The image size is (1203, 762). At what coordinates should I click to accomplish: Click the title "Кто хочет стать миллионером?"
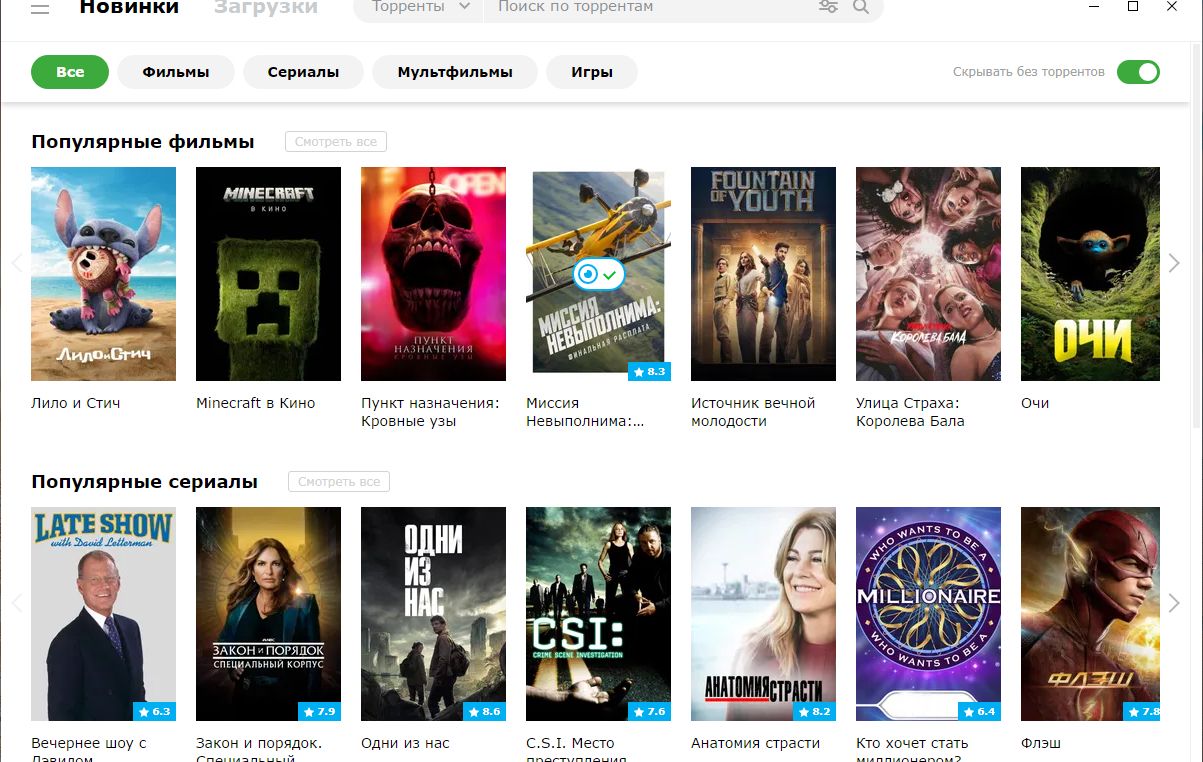(x=913, y=749)
